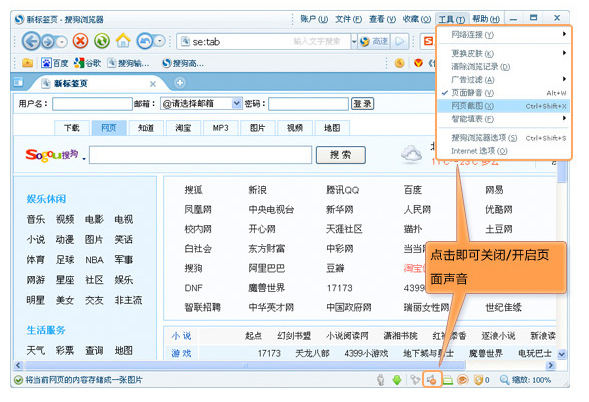Open the 文件 menu

click(349, 19)
